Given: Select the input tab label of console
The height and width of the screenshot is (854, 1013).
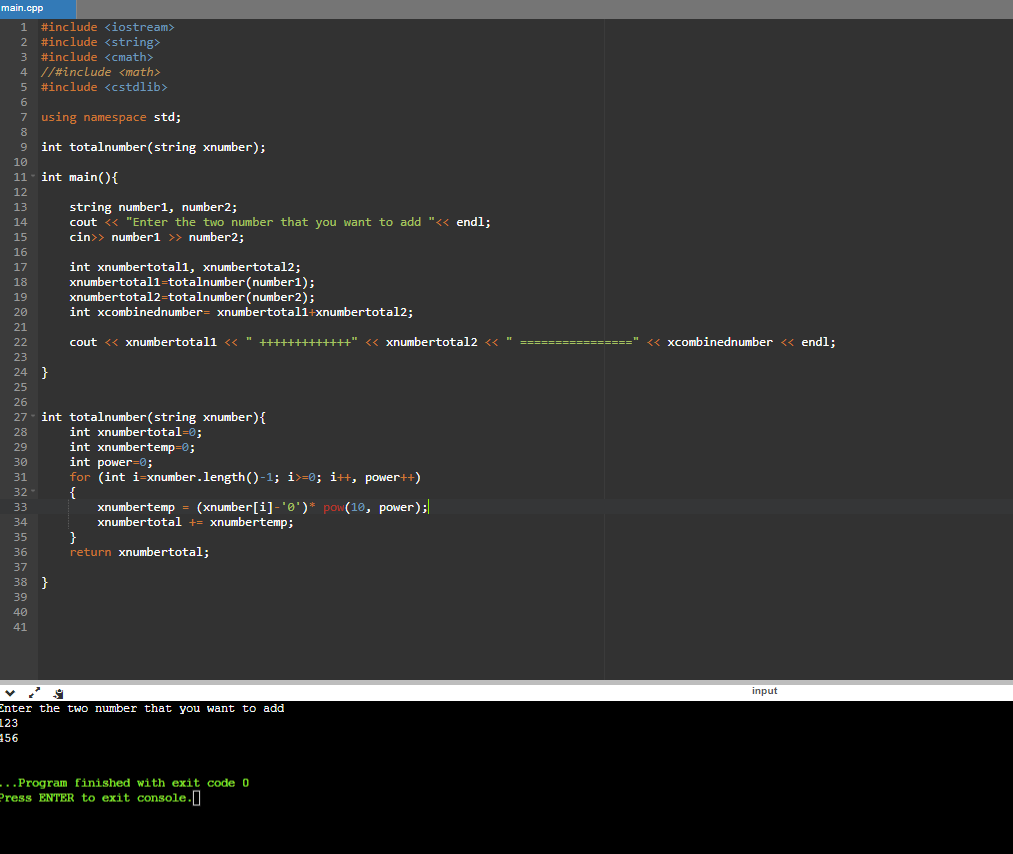Looking at the screenshot, I should 764,691.
